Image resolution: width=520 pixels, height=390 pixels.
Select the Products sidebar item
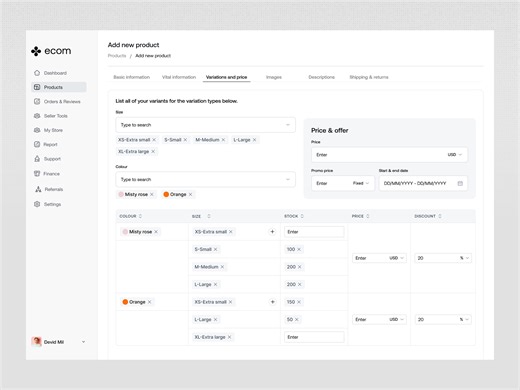pyautogui.click(x=59, y=87)
